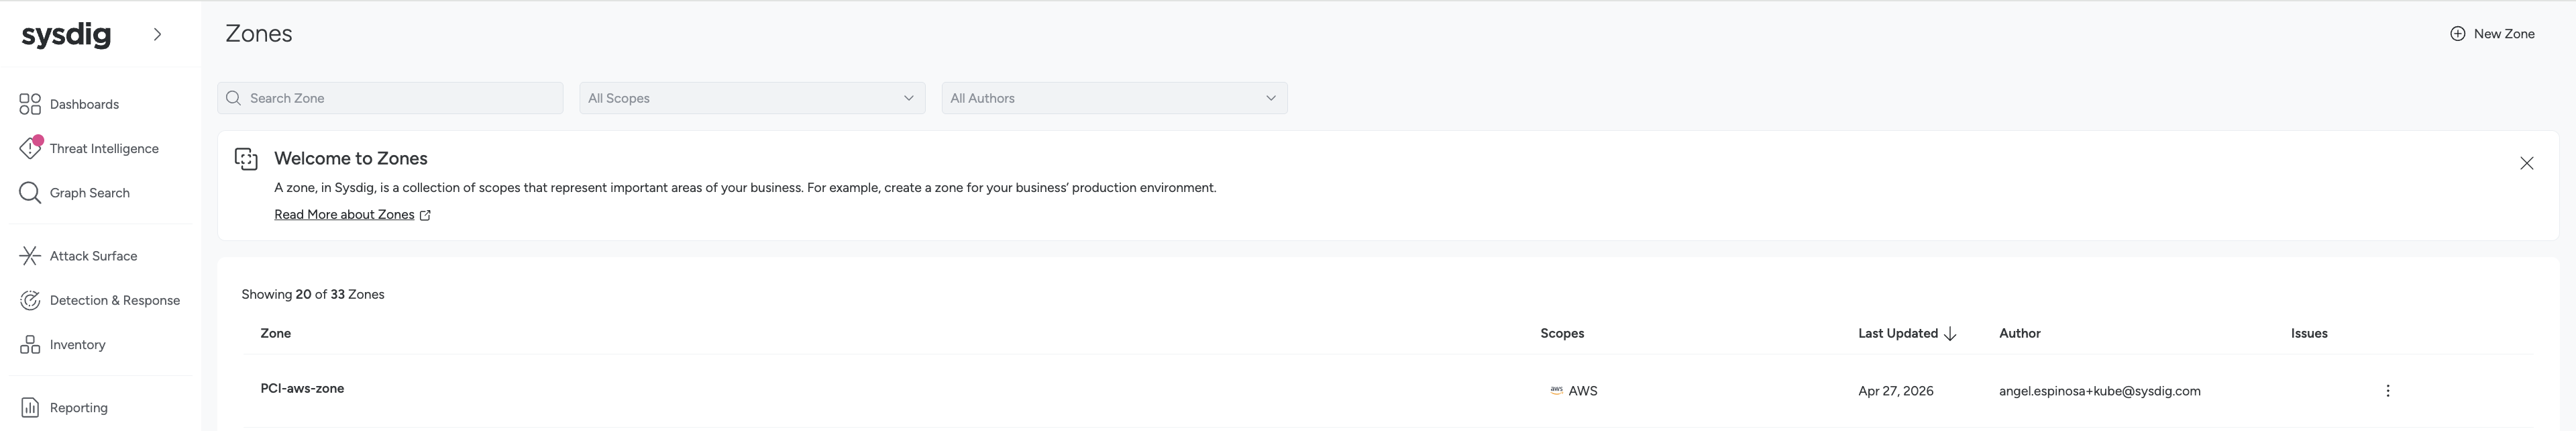The height and width of the screenshot is (431, 2576).
Task: Go to Dashboards menu label
Action: click(x=84, y=104)
